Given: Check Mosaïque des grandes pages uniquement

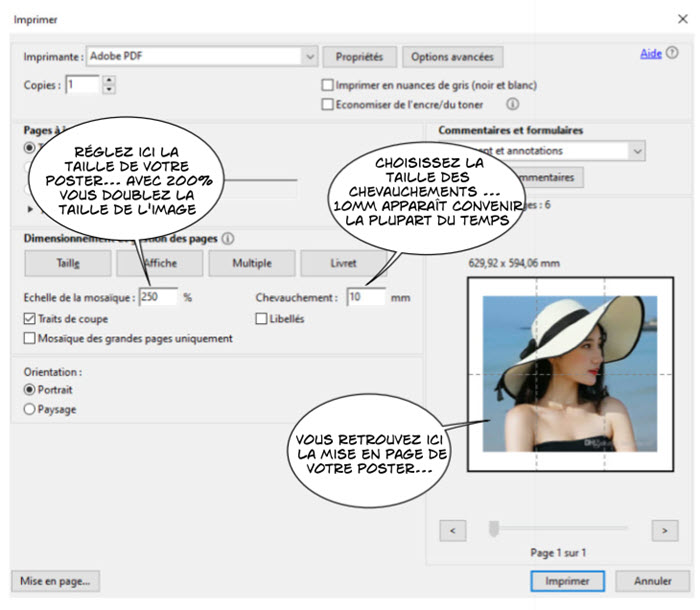Looking at the screenshot, I should tap(29, 338).
